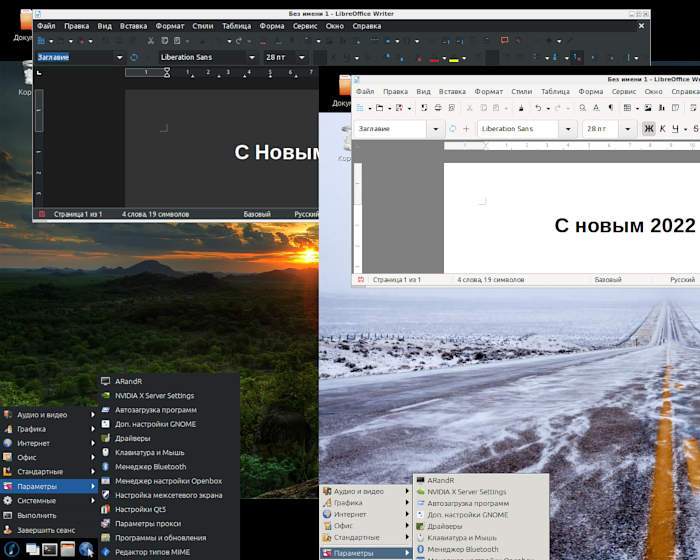Select Драйверы in light Параметры submenu
700x560 pixels.
[x=481, y=526]
